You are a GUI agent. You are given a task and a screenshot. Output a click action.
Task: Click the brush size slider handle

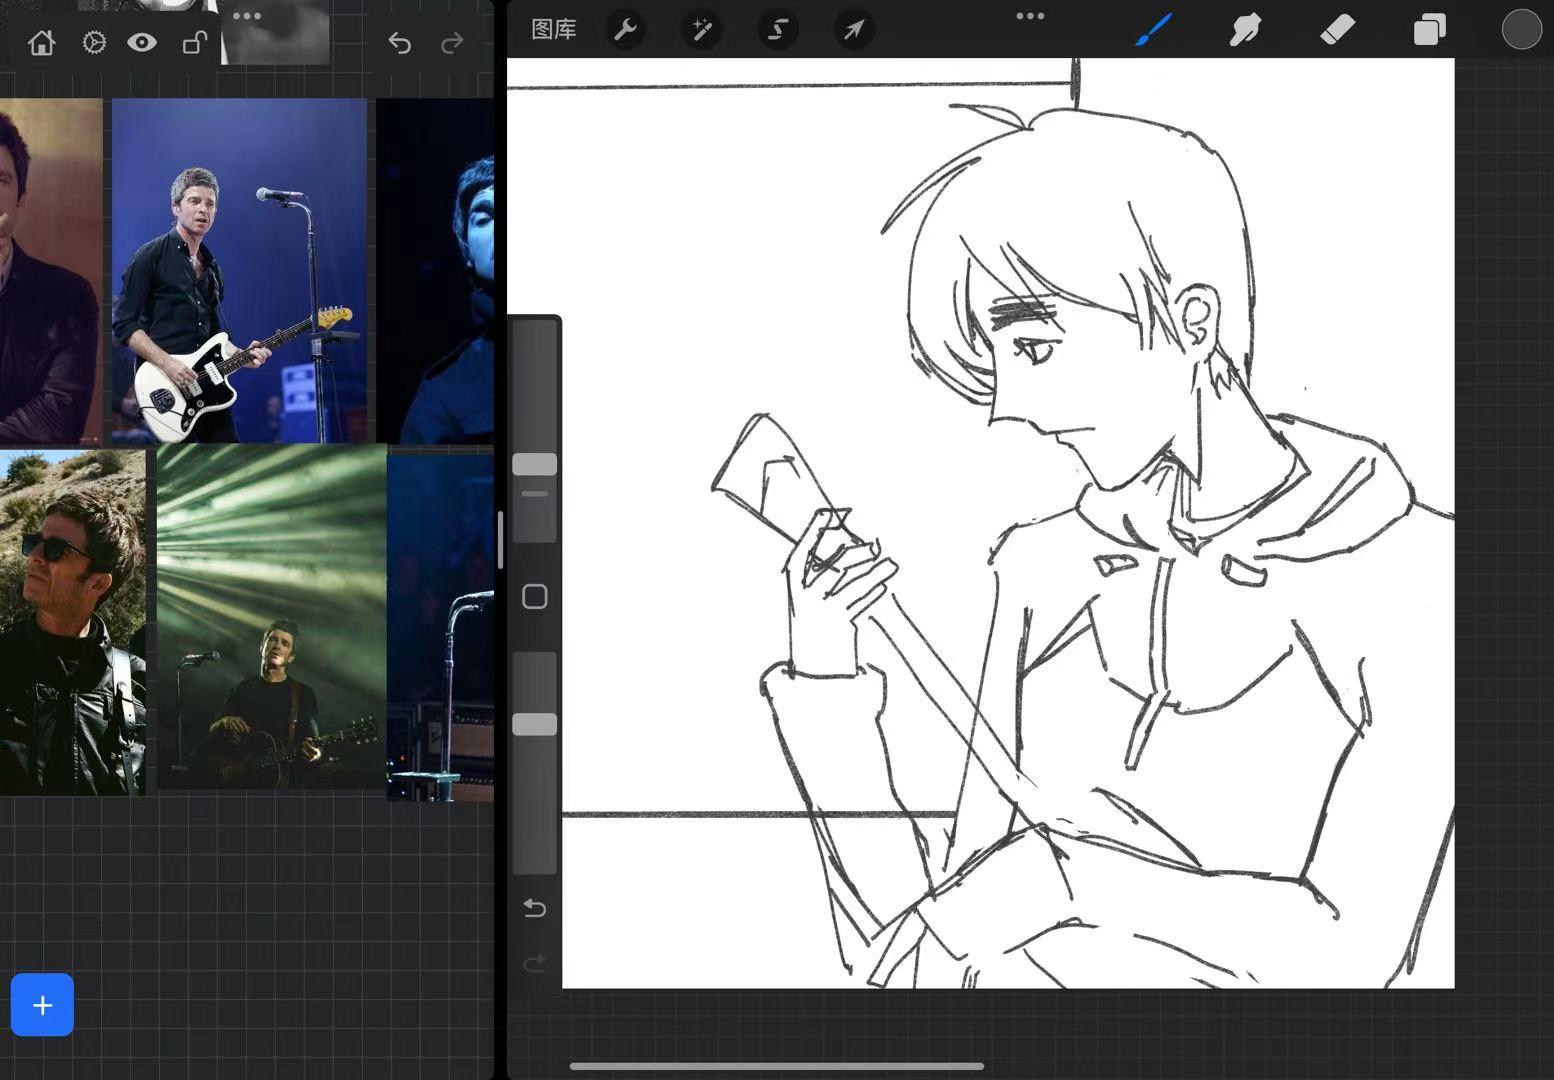pos(535,464)
